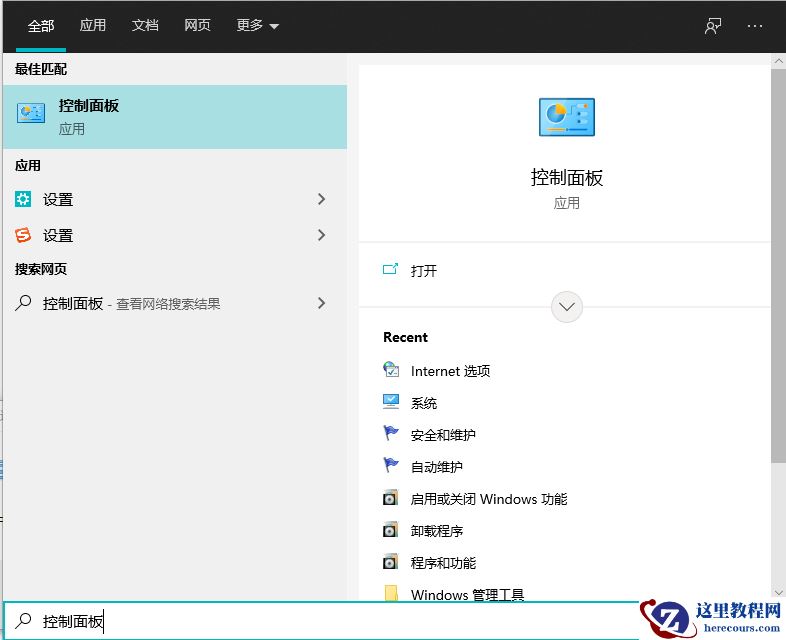Click 打开 to launch Control Panel
This screenshot has width=786, height=640.
(x=424, y=271)
